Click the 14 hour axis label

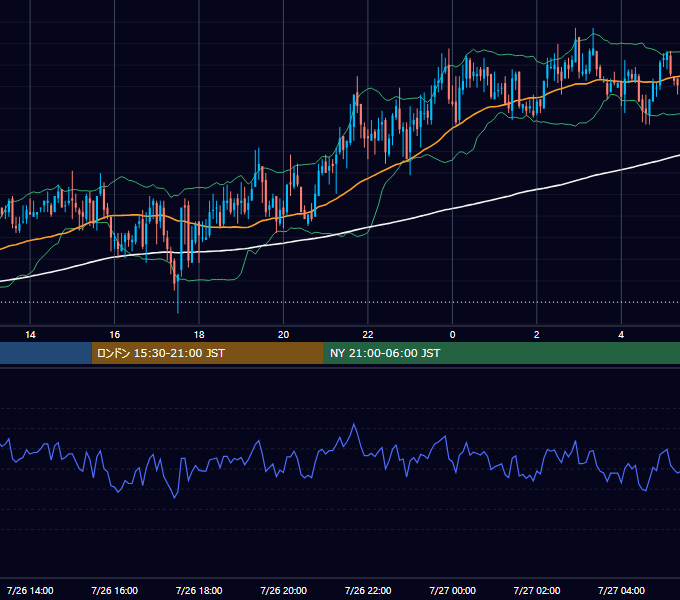point(30,335)
